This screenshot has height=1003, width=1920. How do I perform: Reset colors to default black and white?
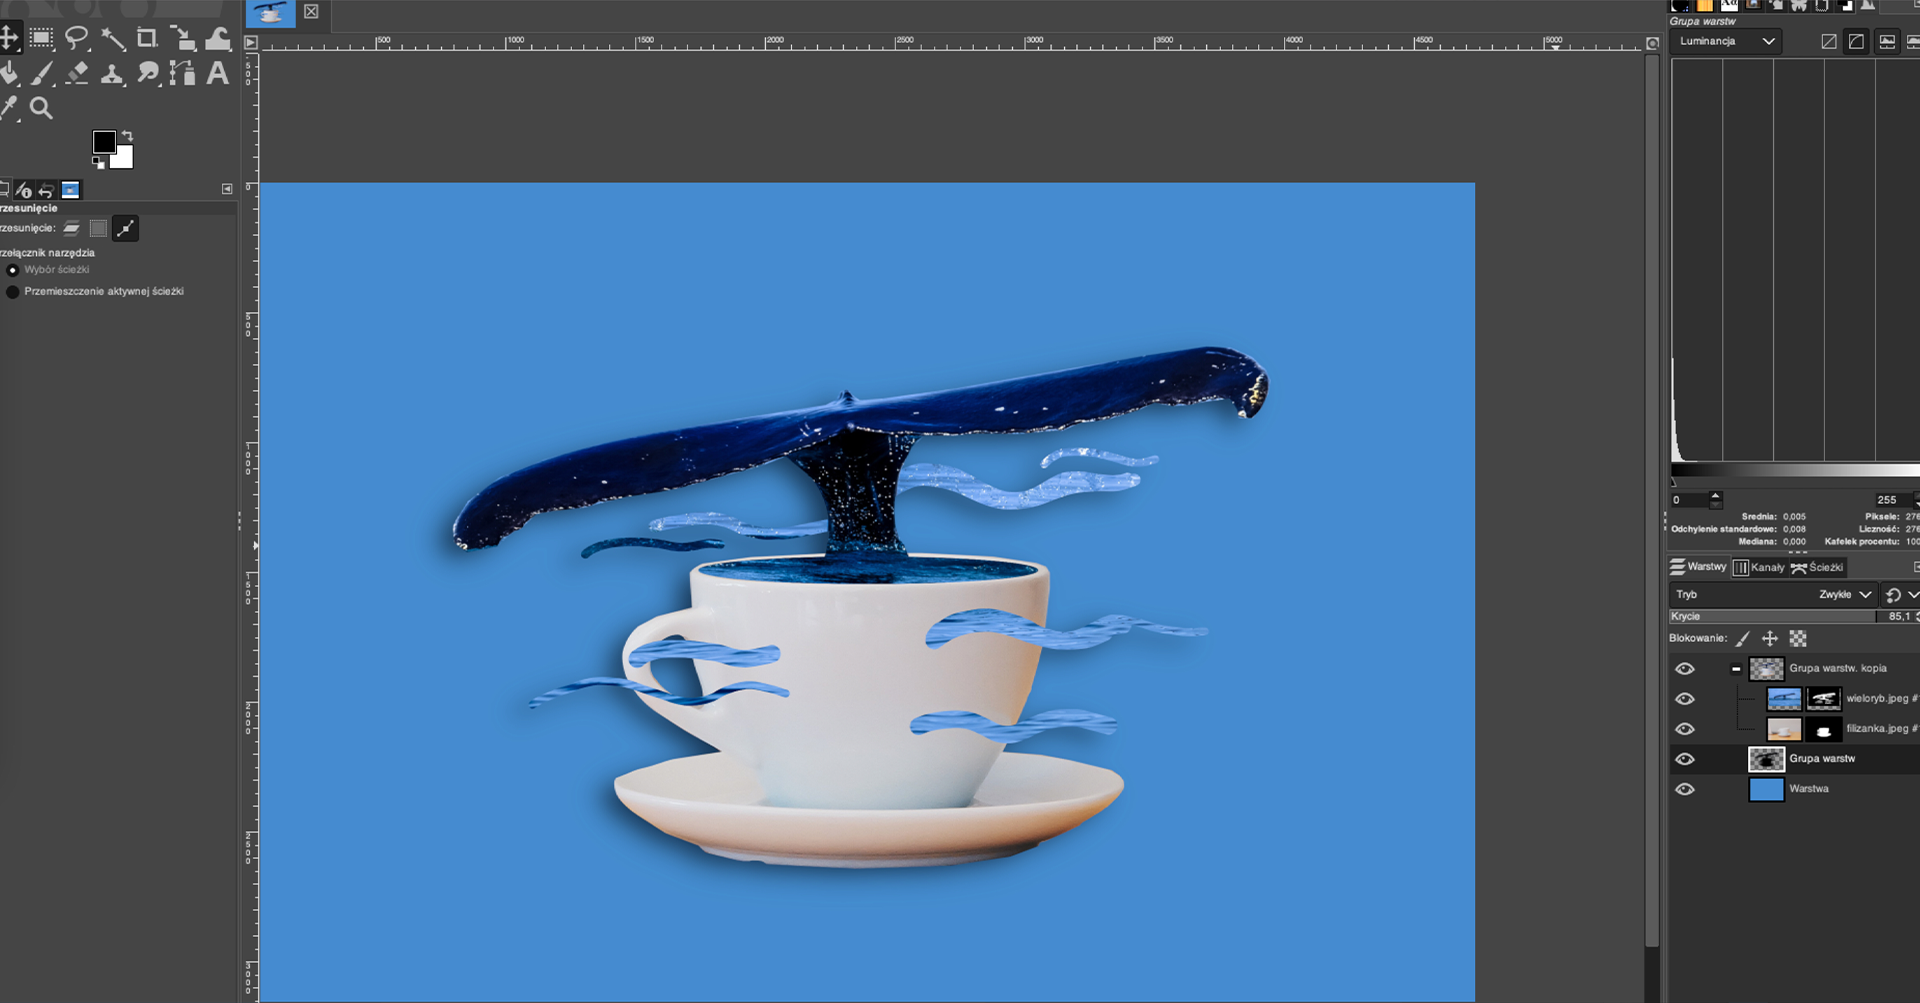(x=98, y=162)
